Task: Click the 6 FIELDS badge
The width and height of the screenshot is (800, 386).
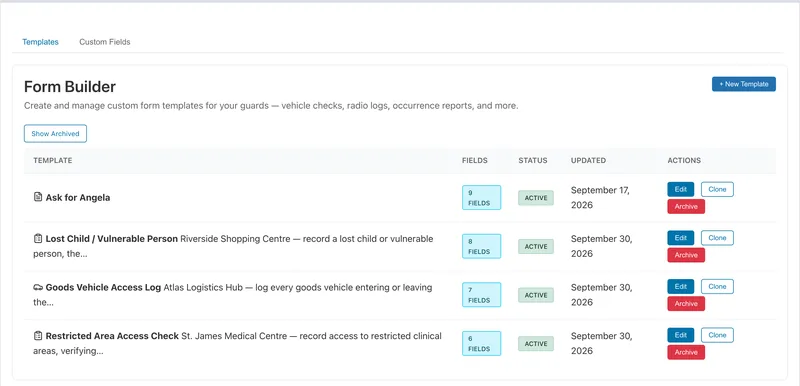Action: click(x=481, y=343)
